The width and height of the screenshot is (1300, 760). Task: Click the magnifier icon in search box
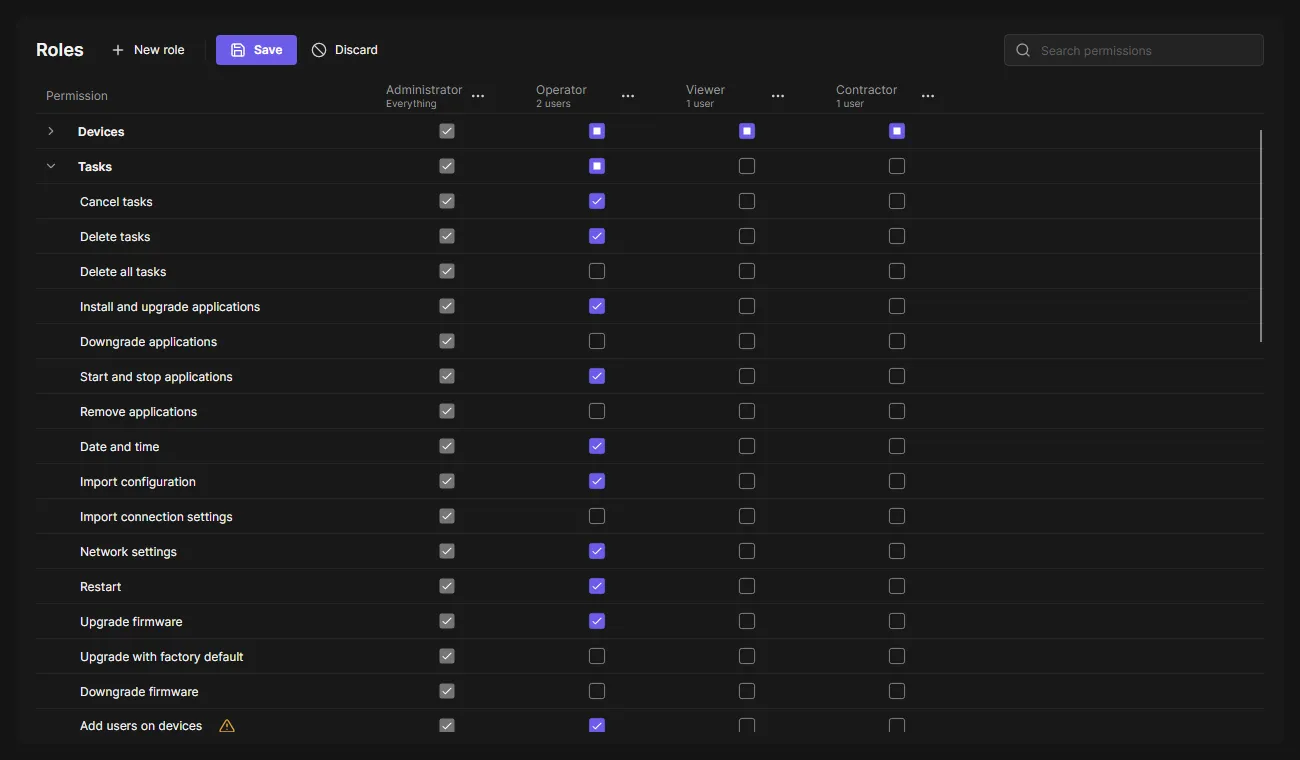tap(1023, 50)
